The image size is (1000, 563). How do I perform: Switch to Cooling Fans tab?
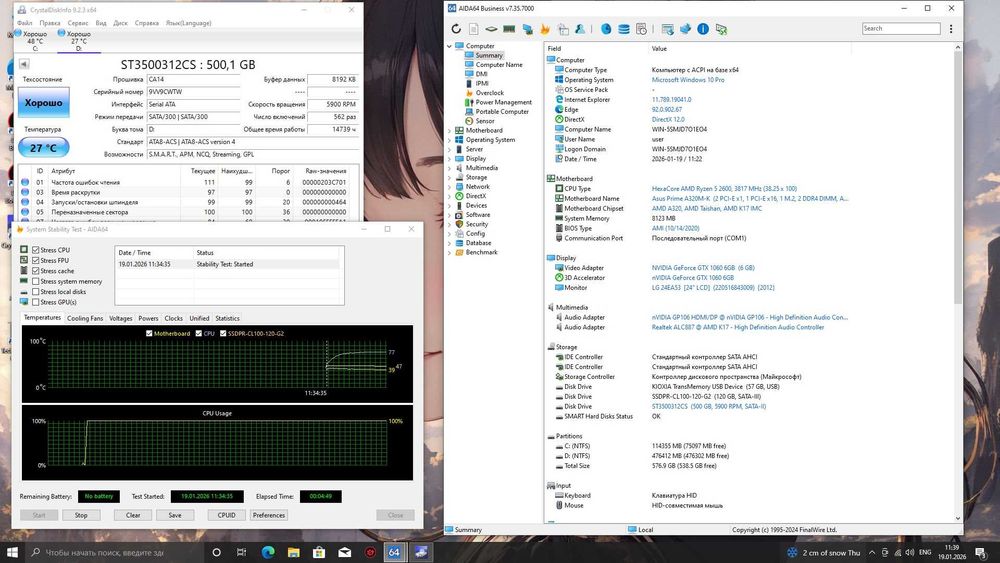85,318
